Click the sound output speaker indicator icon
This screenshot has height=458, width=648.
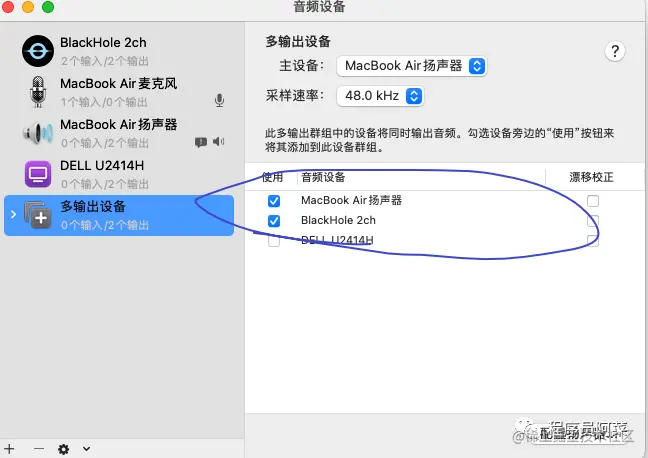(218, 142)
